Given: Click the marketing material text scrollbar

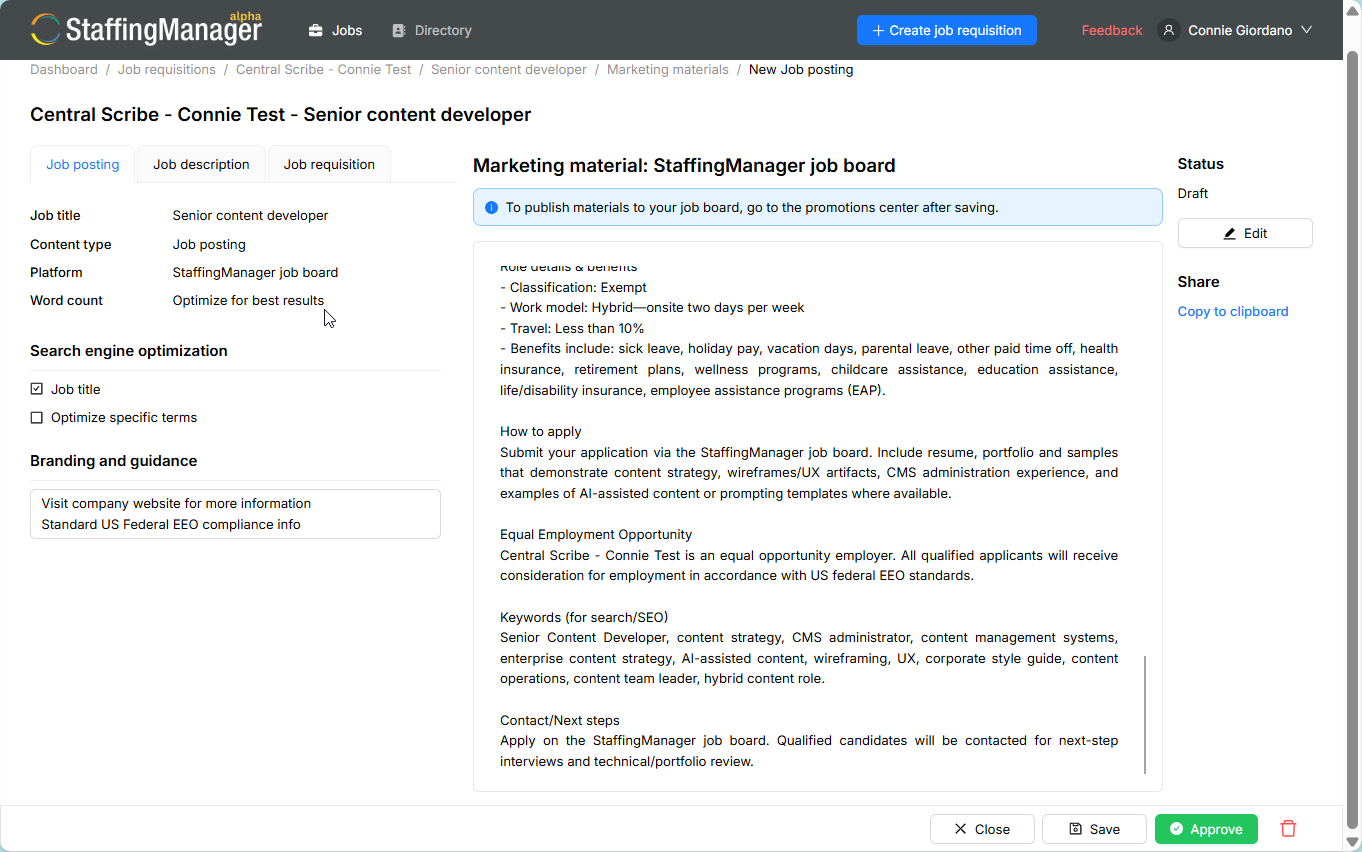Looking at the screenshot, I should tap(1145, 715).
